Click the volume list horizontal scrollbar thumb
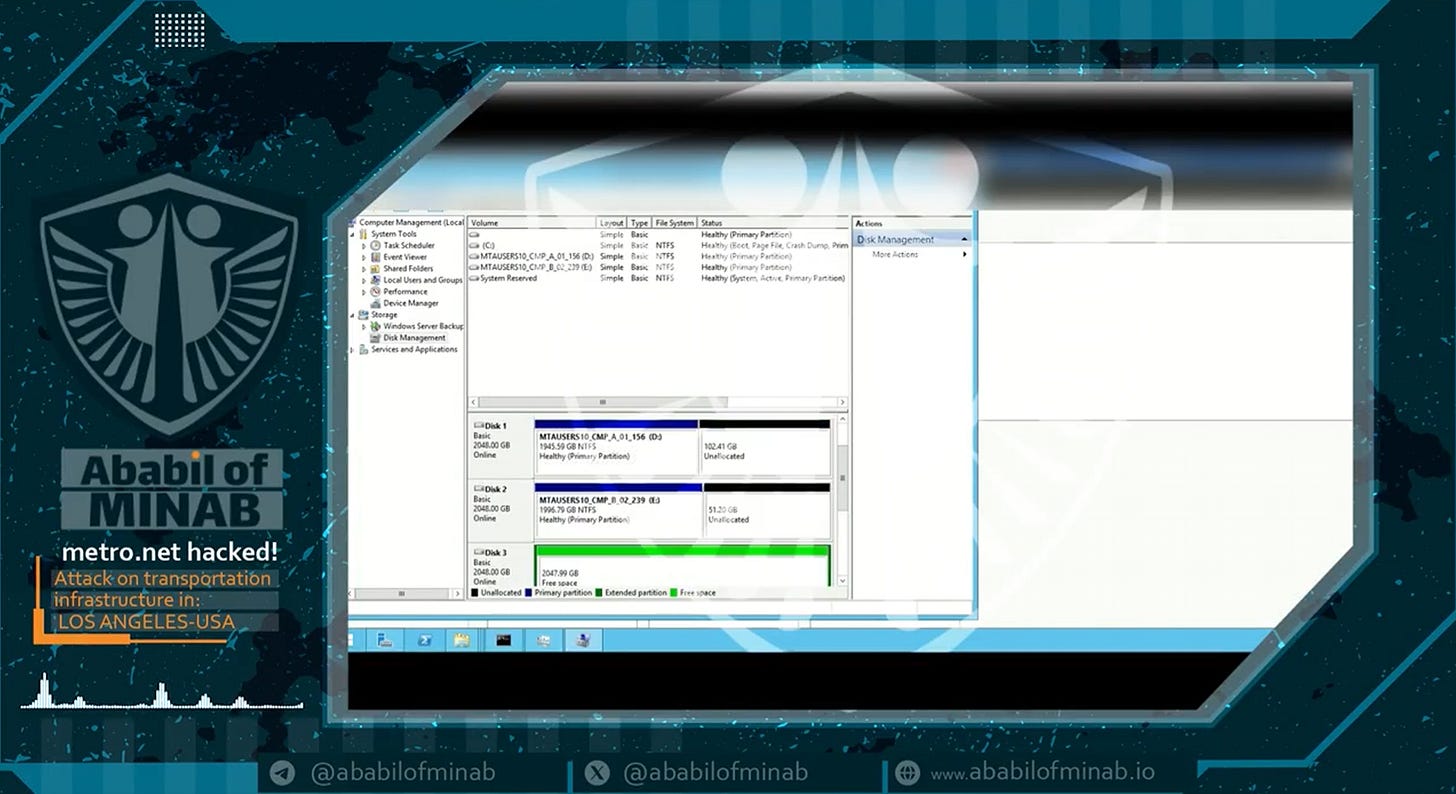 pos(602,402)
